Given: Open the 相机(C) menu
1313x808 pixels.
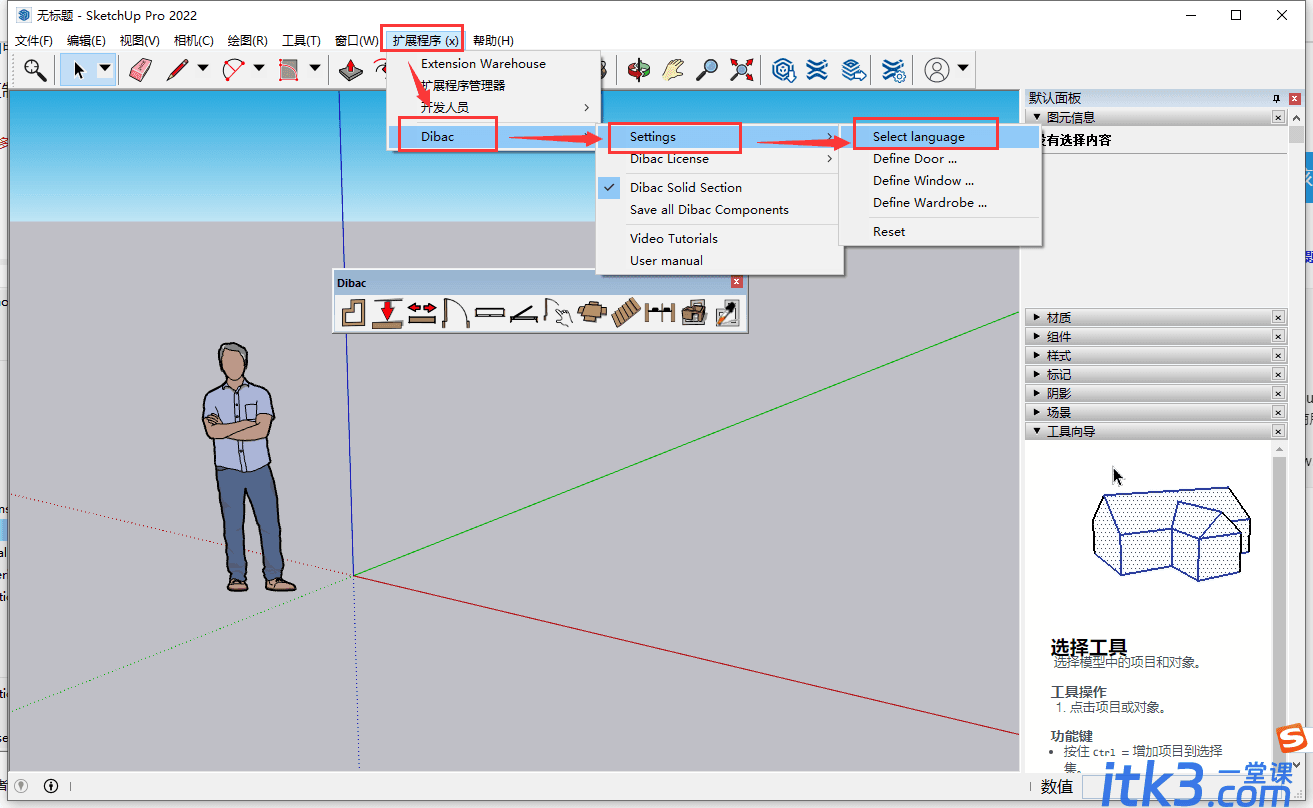Looking at the screenshot, I should (x=193, y=40).
